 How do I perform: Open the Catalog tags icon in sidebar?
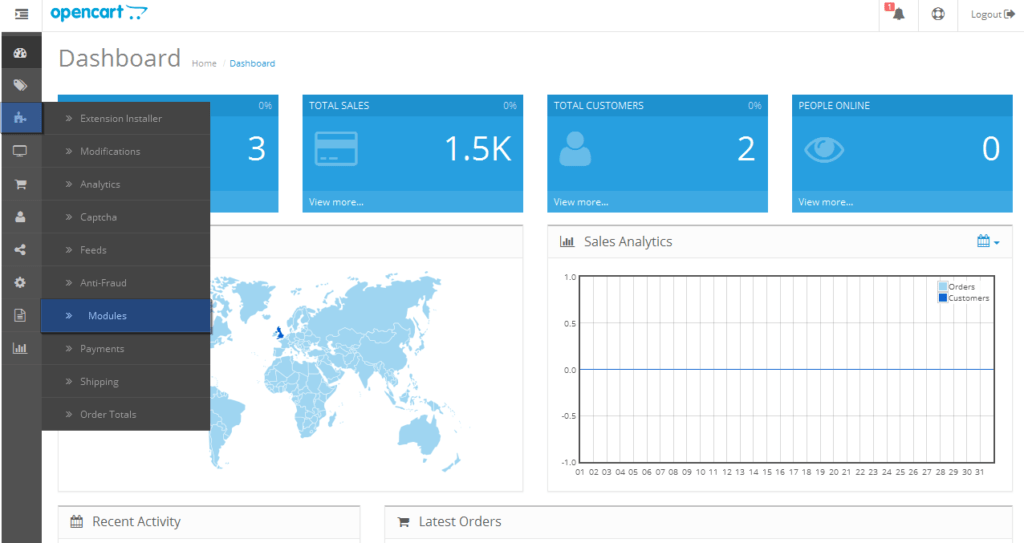point(20,85)
